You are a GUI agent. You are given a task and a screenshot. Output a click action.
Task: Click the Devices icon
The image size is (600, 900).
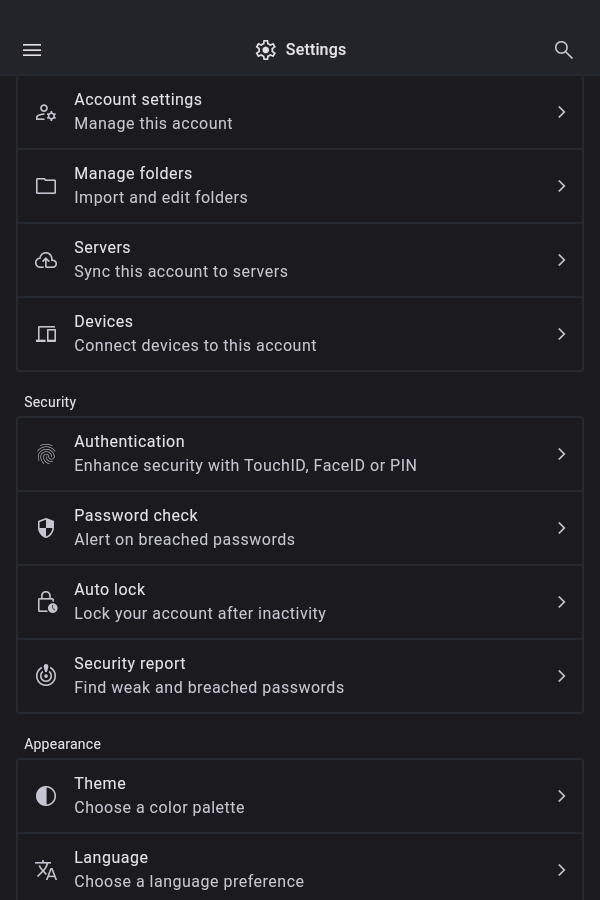46,334
